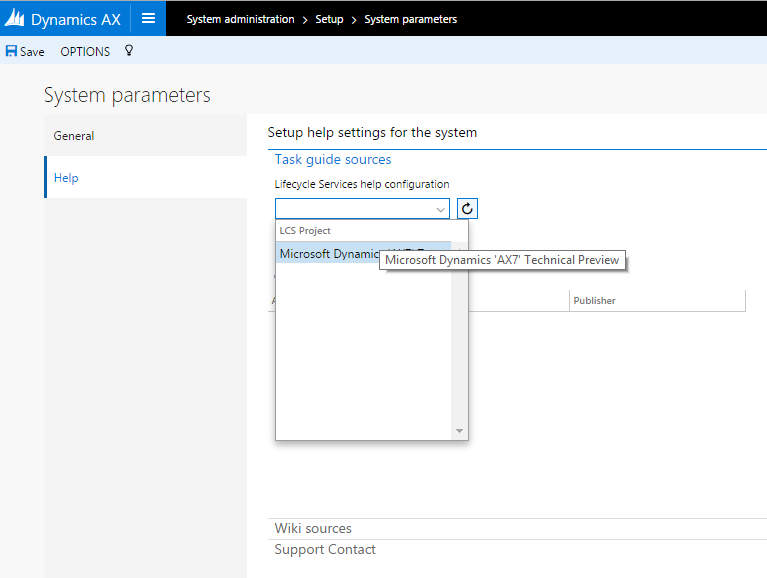Image resolution: width=767 pixels, height=578 pixels.
Task: Refresh the Lifecycle Services help configuration list
Action: (467, 209)
